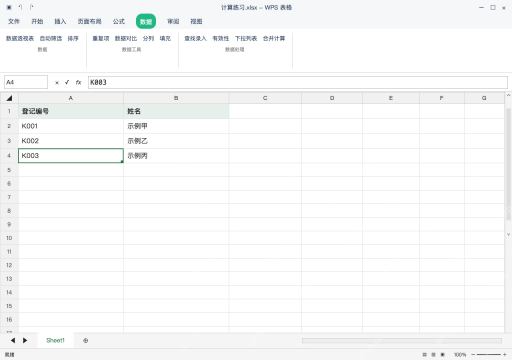
Task: Switch to the 页面布局 tab
Action: coord(89,22)
